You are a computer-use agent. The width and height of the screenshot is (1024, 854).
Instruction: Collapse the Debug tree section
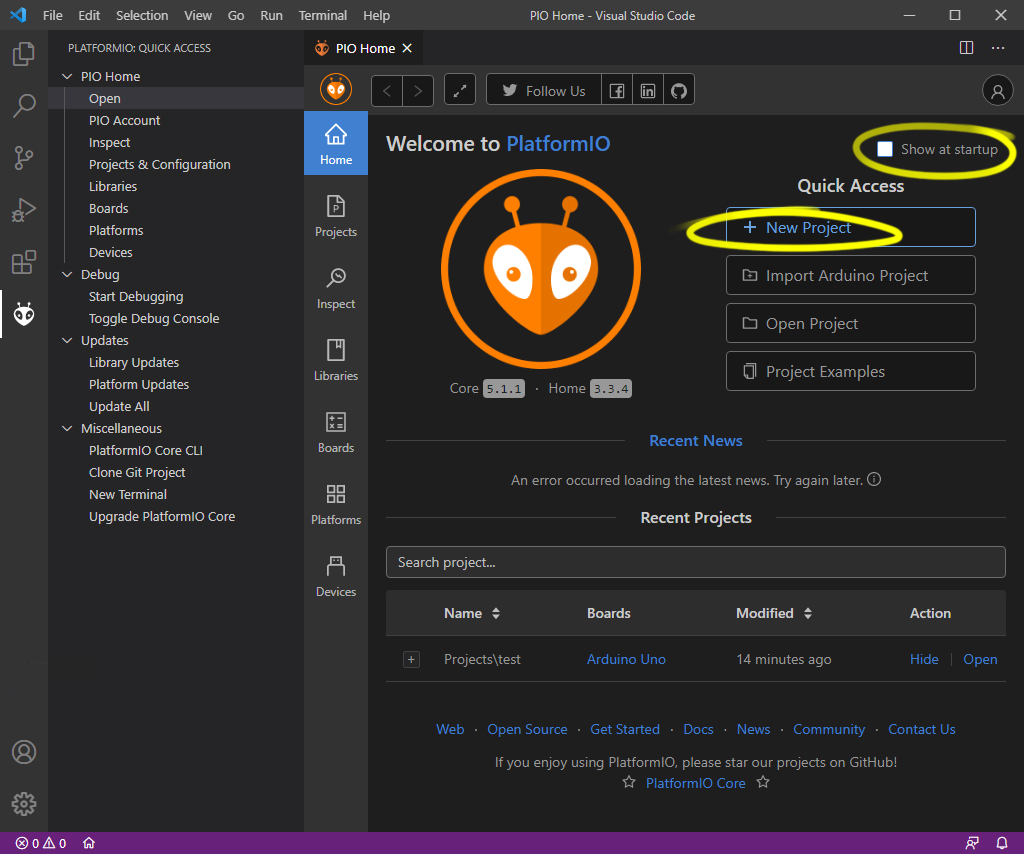67,274
